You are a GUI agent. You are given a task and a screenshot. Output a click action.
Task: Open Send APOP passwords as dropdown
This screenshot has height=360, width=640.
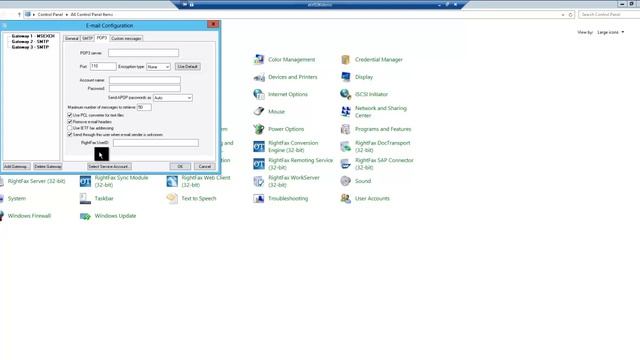click(173, 98)
